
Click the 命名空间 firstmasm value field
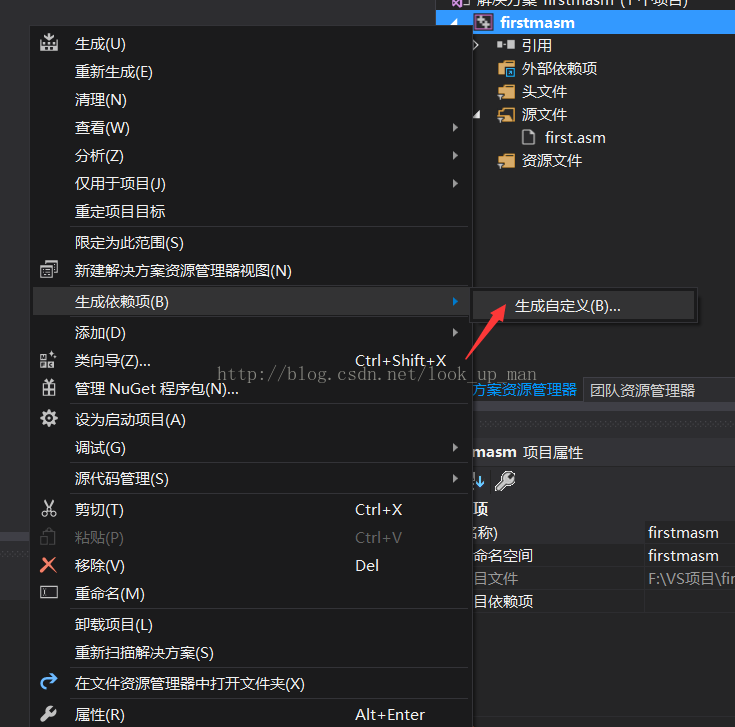[x=690, y=555]
